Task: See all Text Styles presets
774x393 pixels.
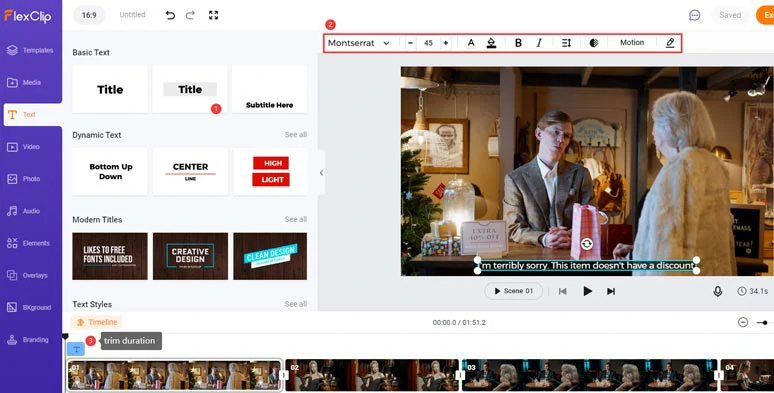Action: pyautogui.click(x=296, y=304)
